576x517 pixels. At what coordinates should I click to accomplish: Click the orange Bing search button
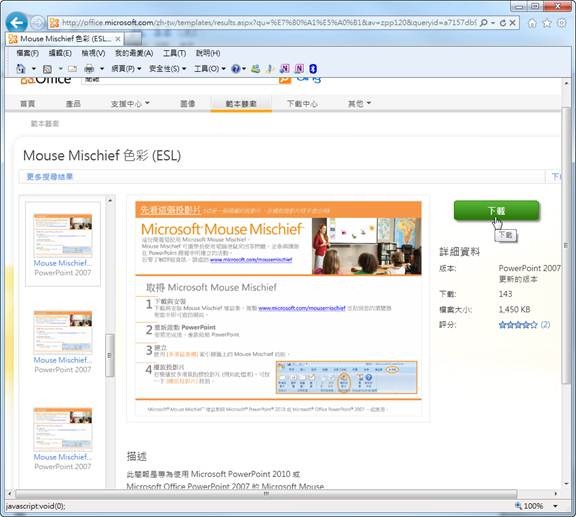coord(285,80)
